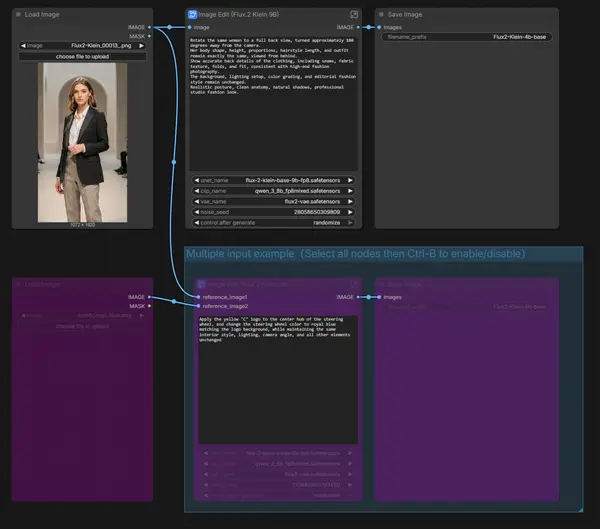Viewport: 600px width, 529px height.
Task: Click the 'image' input port on top Image Edit node
Action: click(x=190, y=27)
